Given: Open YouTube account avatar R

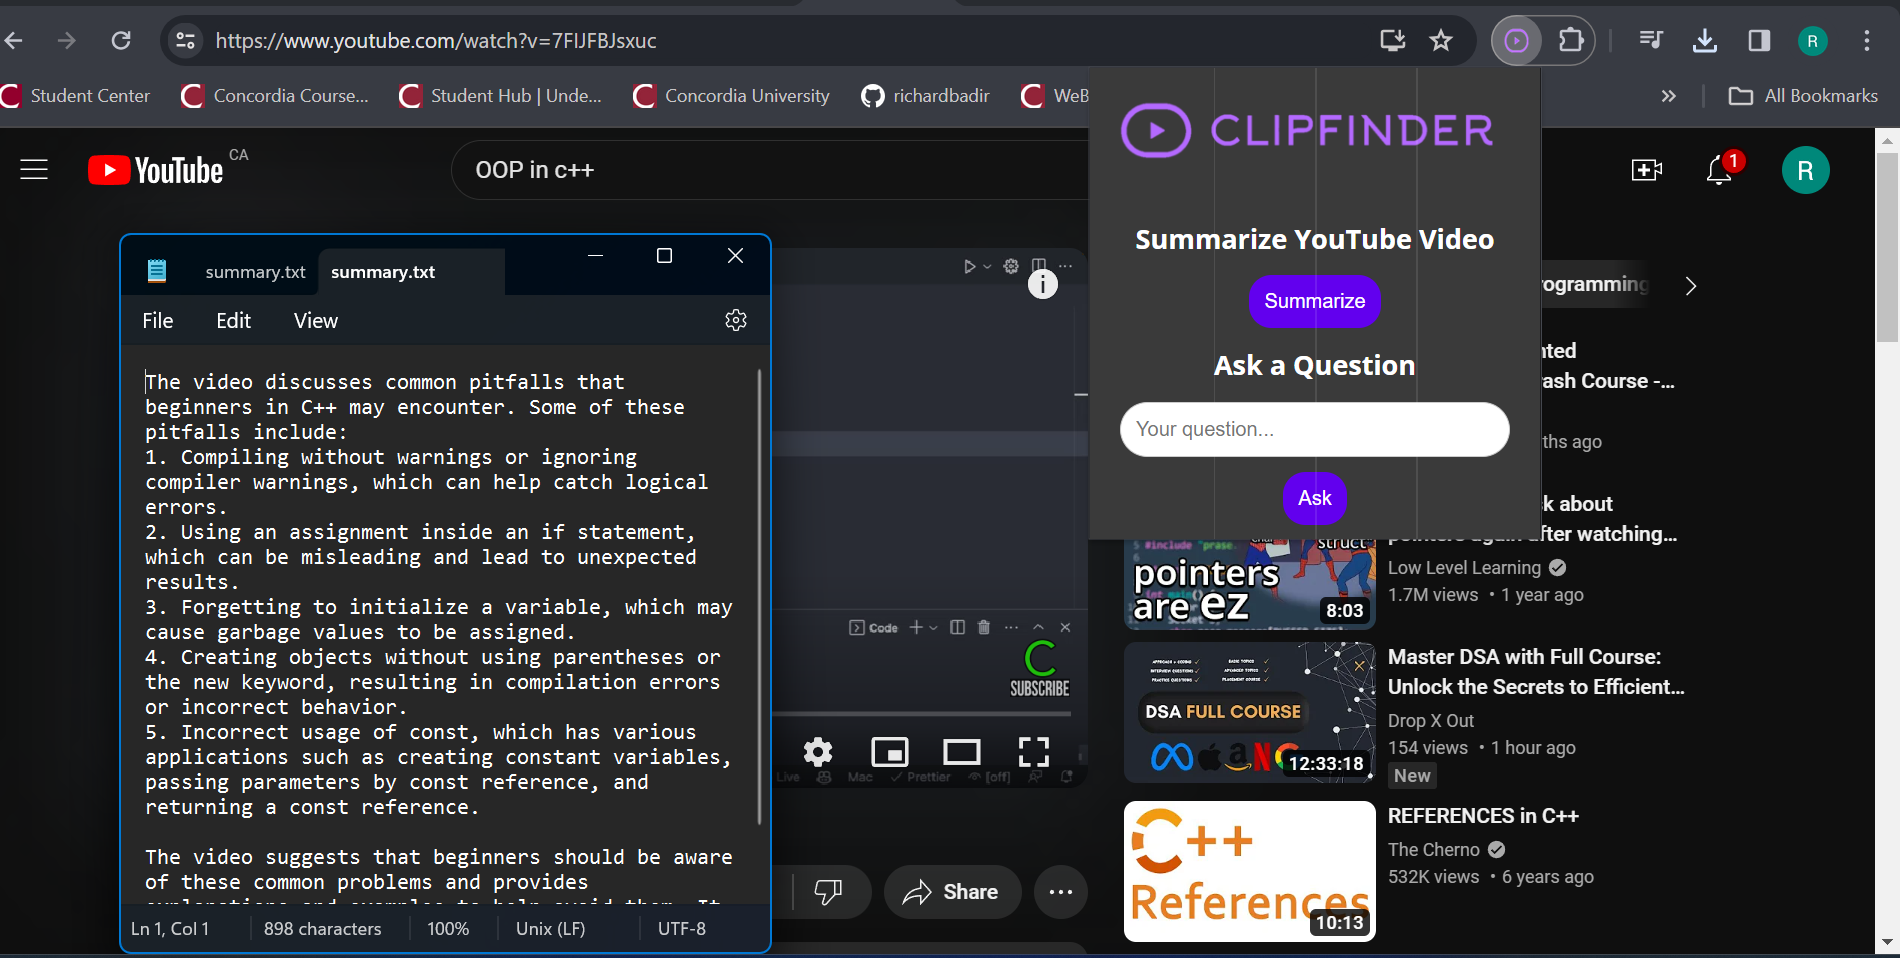Looking at the screenshot, I should tap(1806, 170).
